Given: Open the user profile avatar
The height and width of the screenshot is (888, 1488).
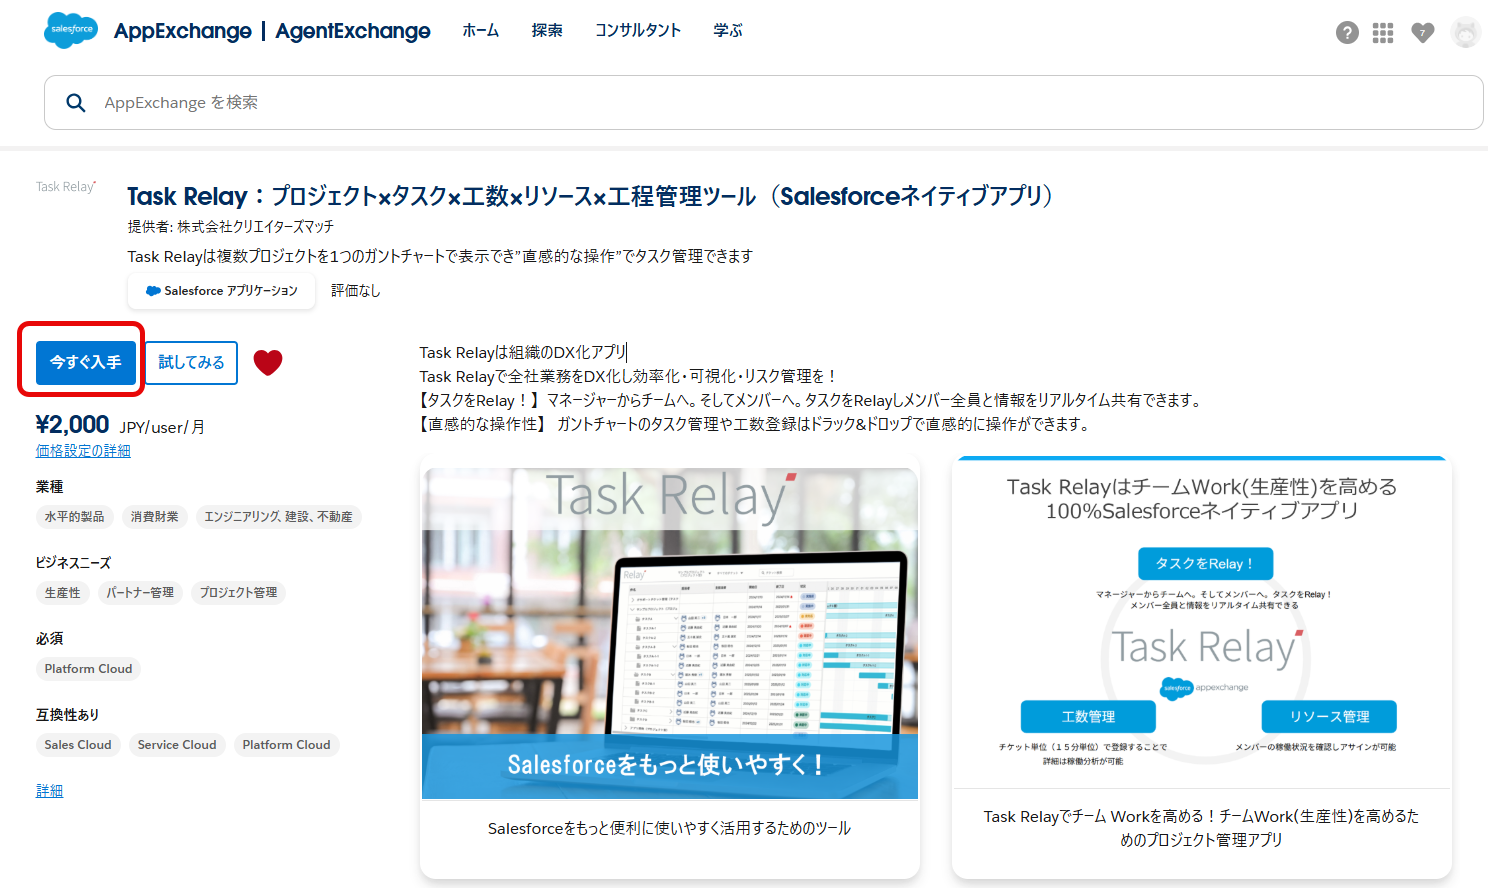Looking at the screenshot, I should point(1466,33).
